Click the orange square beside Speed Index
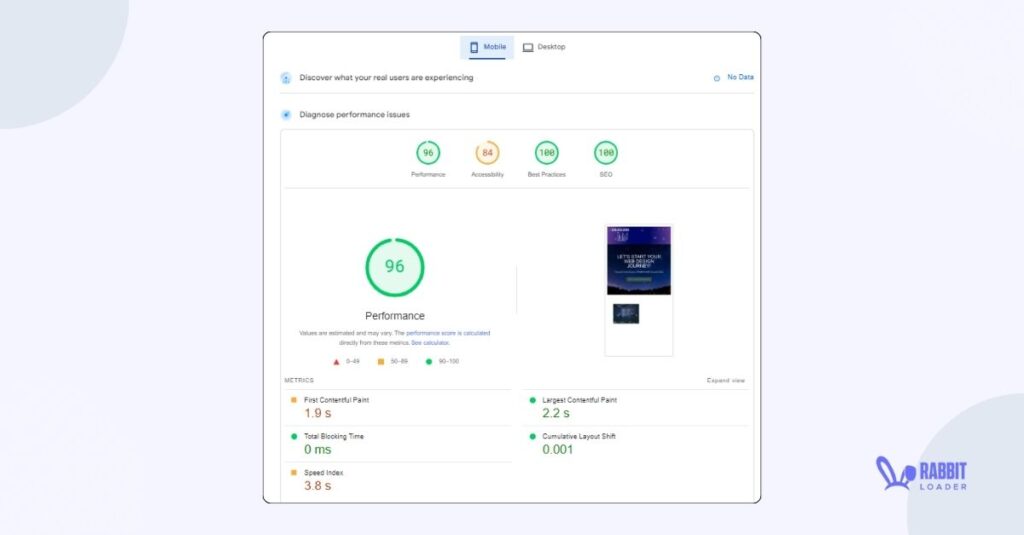 point(294,472)
